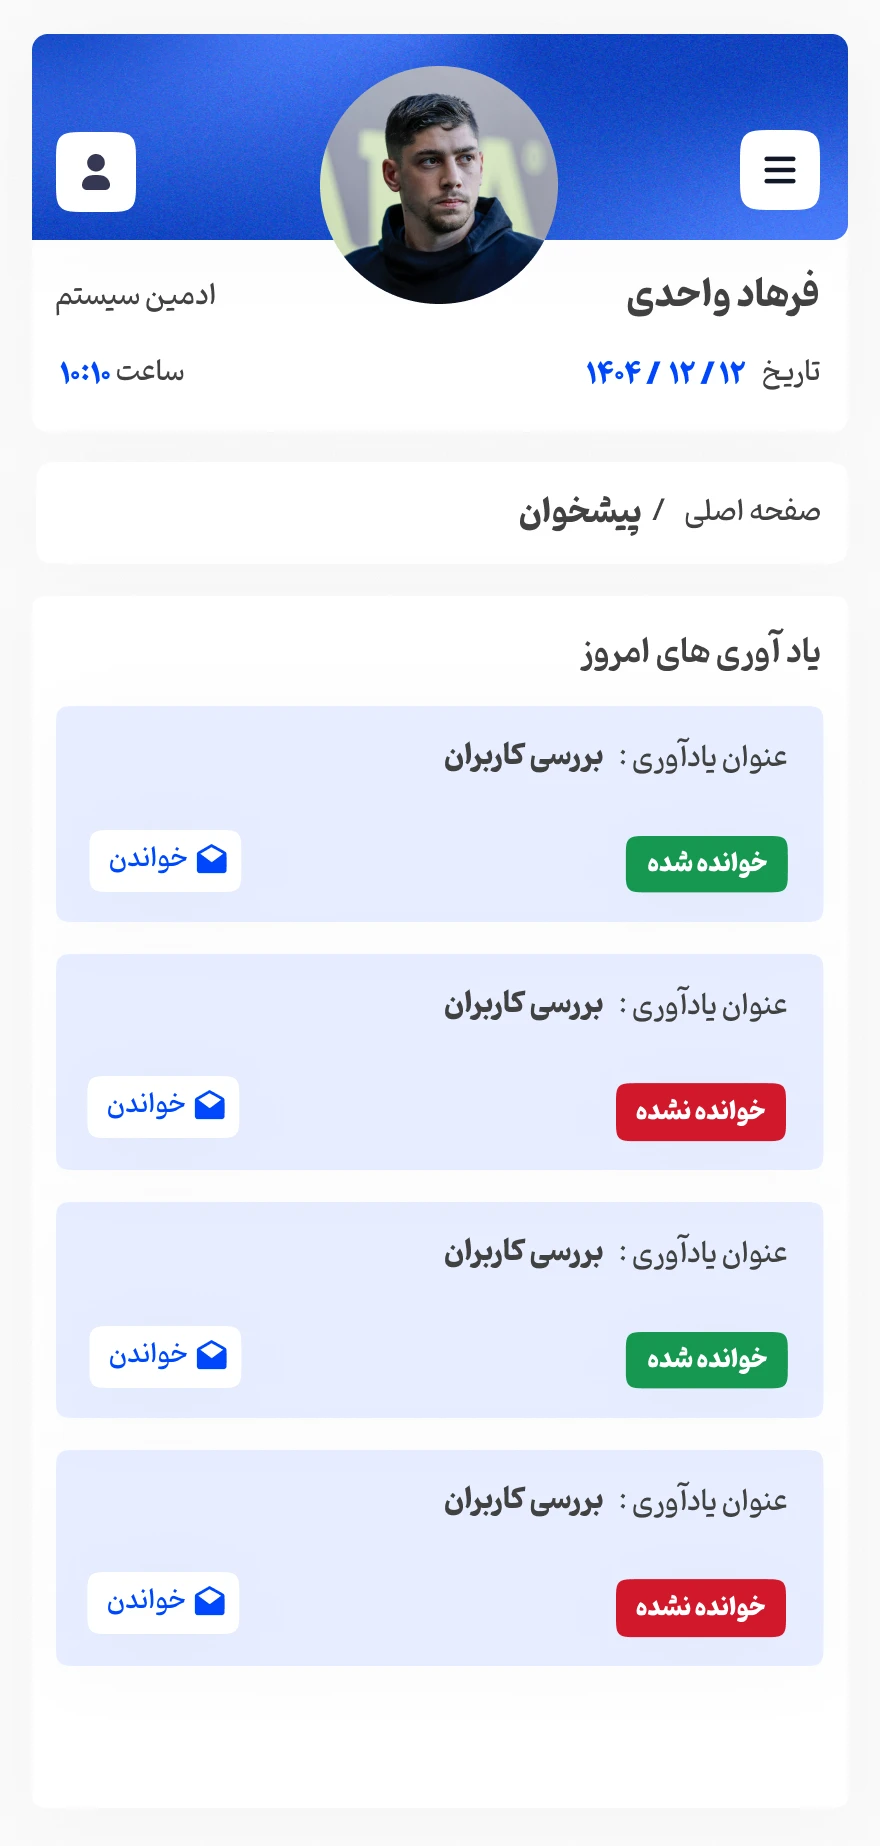
Task: Click the user account icon button
Action: pos(96,172)
